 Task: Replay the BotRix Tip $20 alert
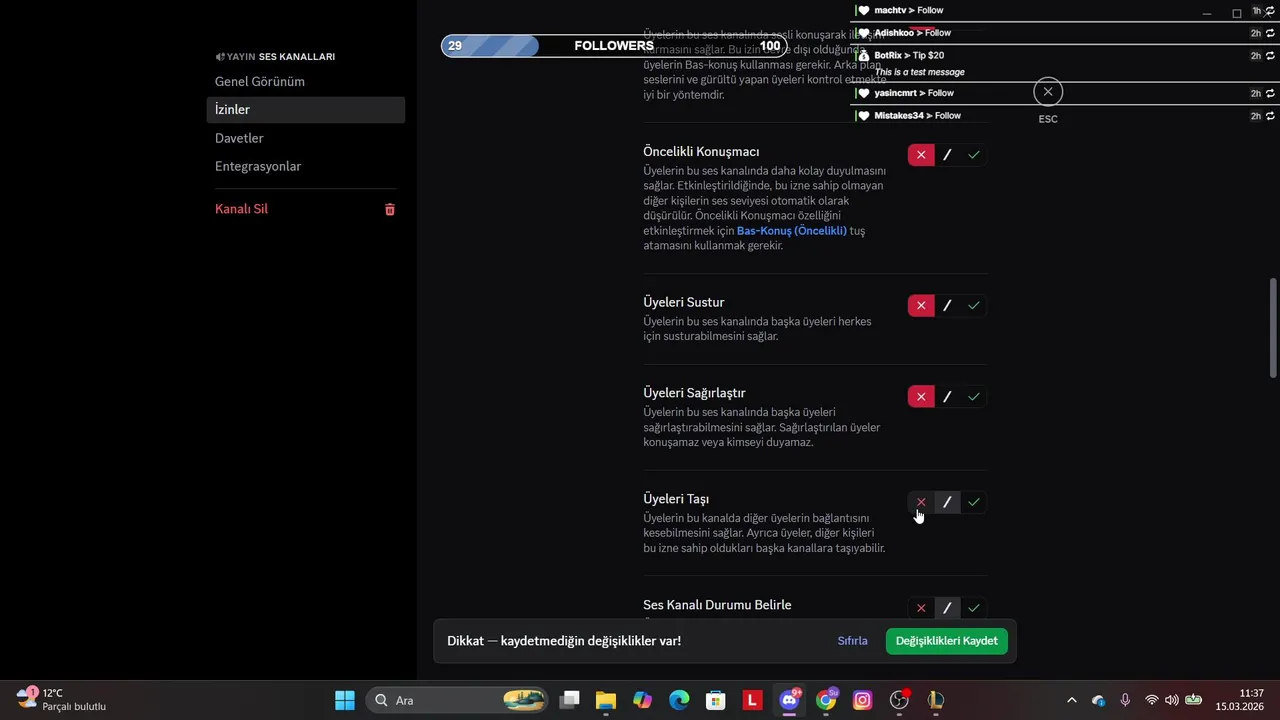click(x=1270, y=56)
